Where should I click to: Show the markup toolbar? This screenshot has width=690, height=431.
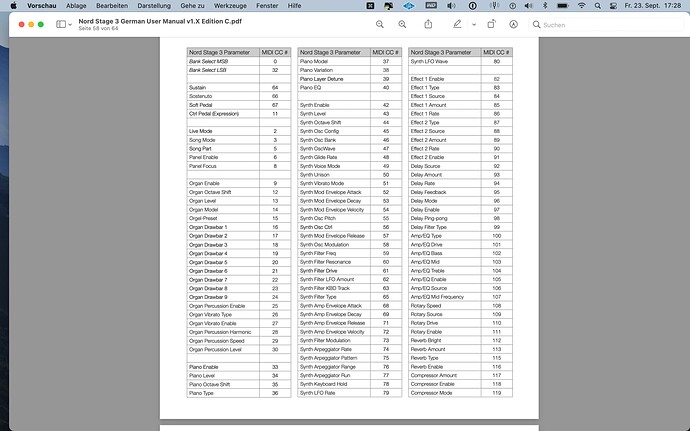click(x=514, y=25)
